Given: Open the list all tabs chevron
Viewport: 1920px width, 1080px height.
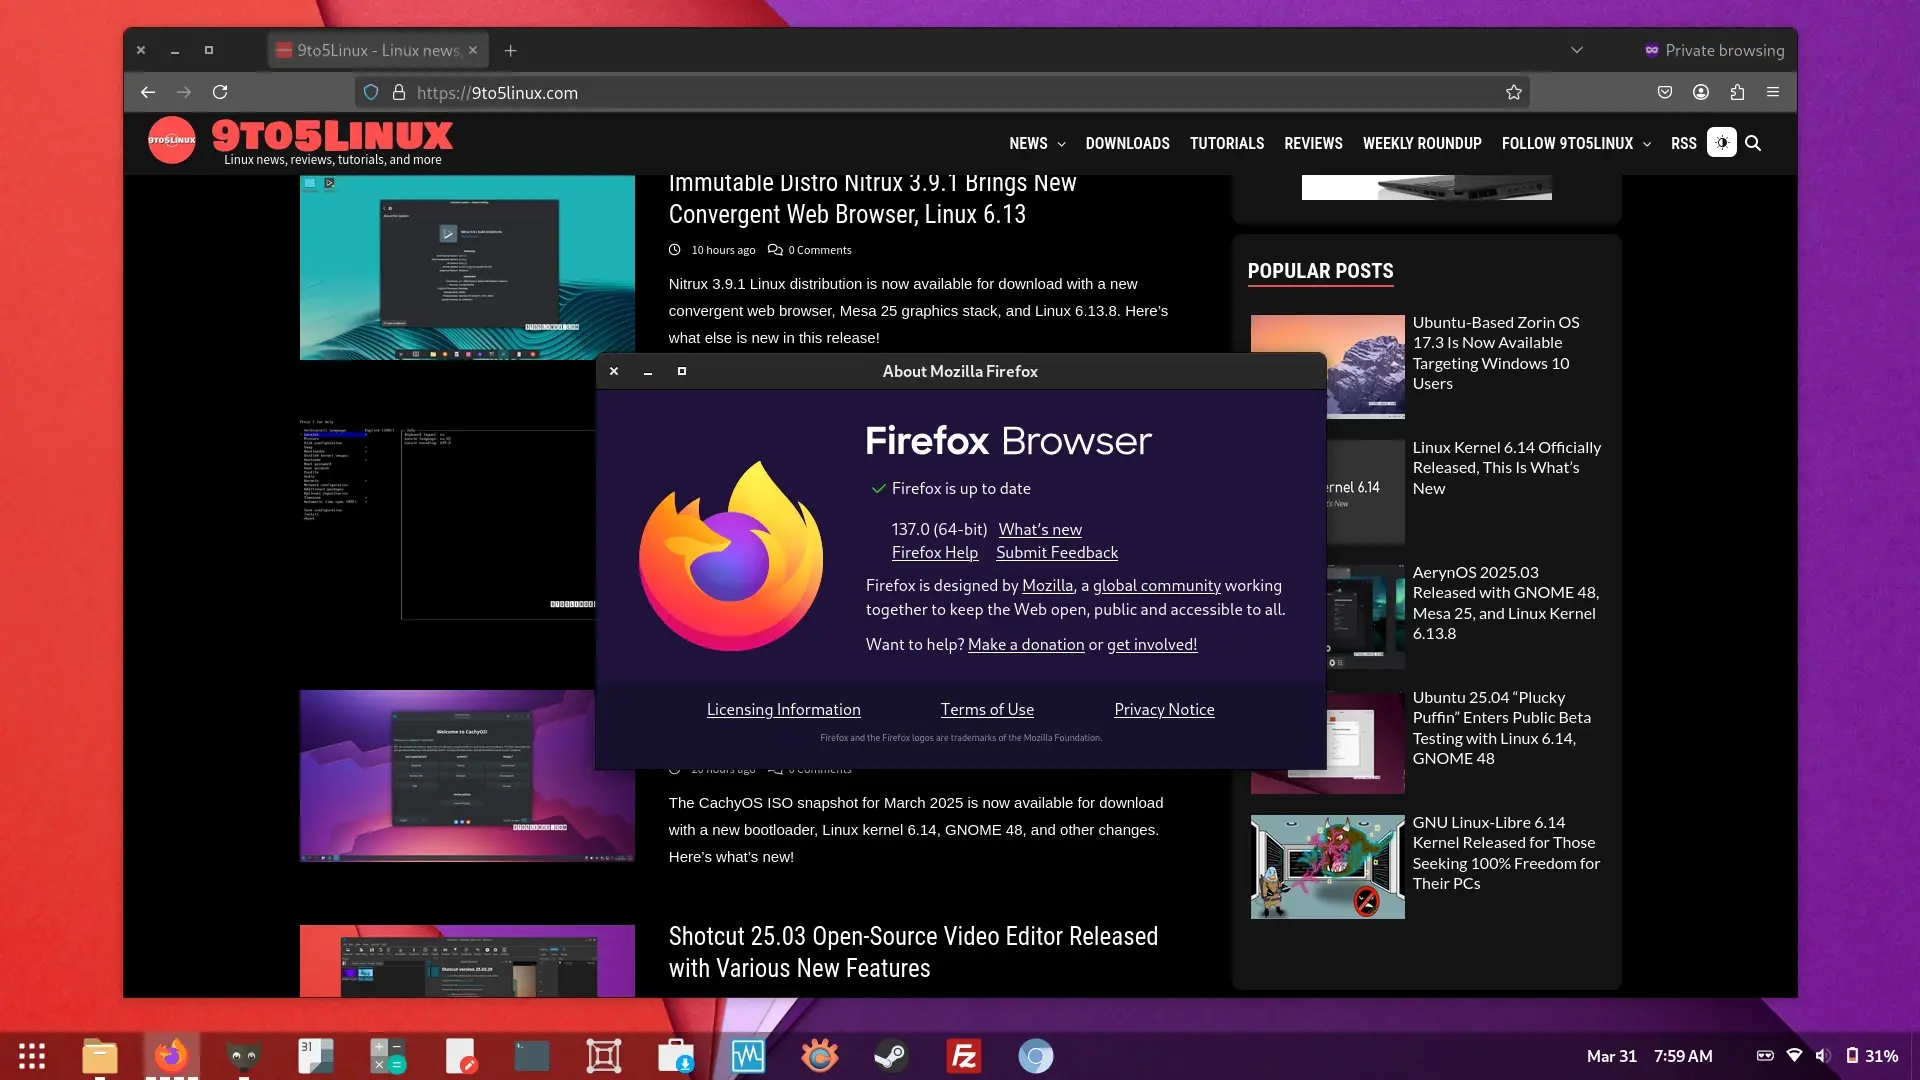Looking at the screenshot, I should (1577, 50).
